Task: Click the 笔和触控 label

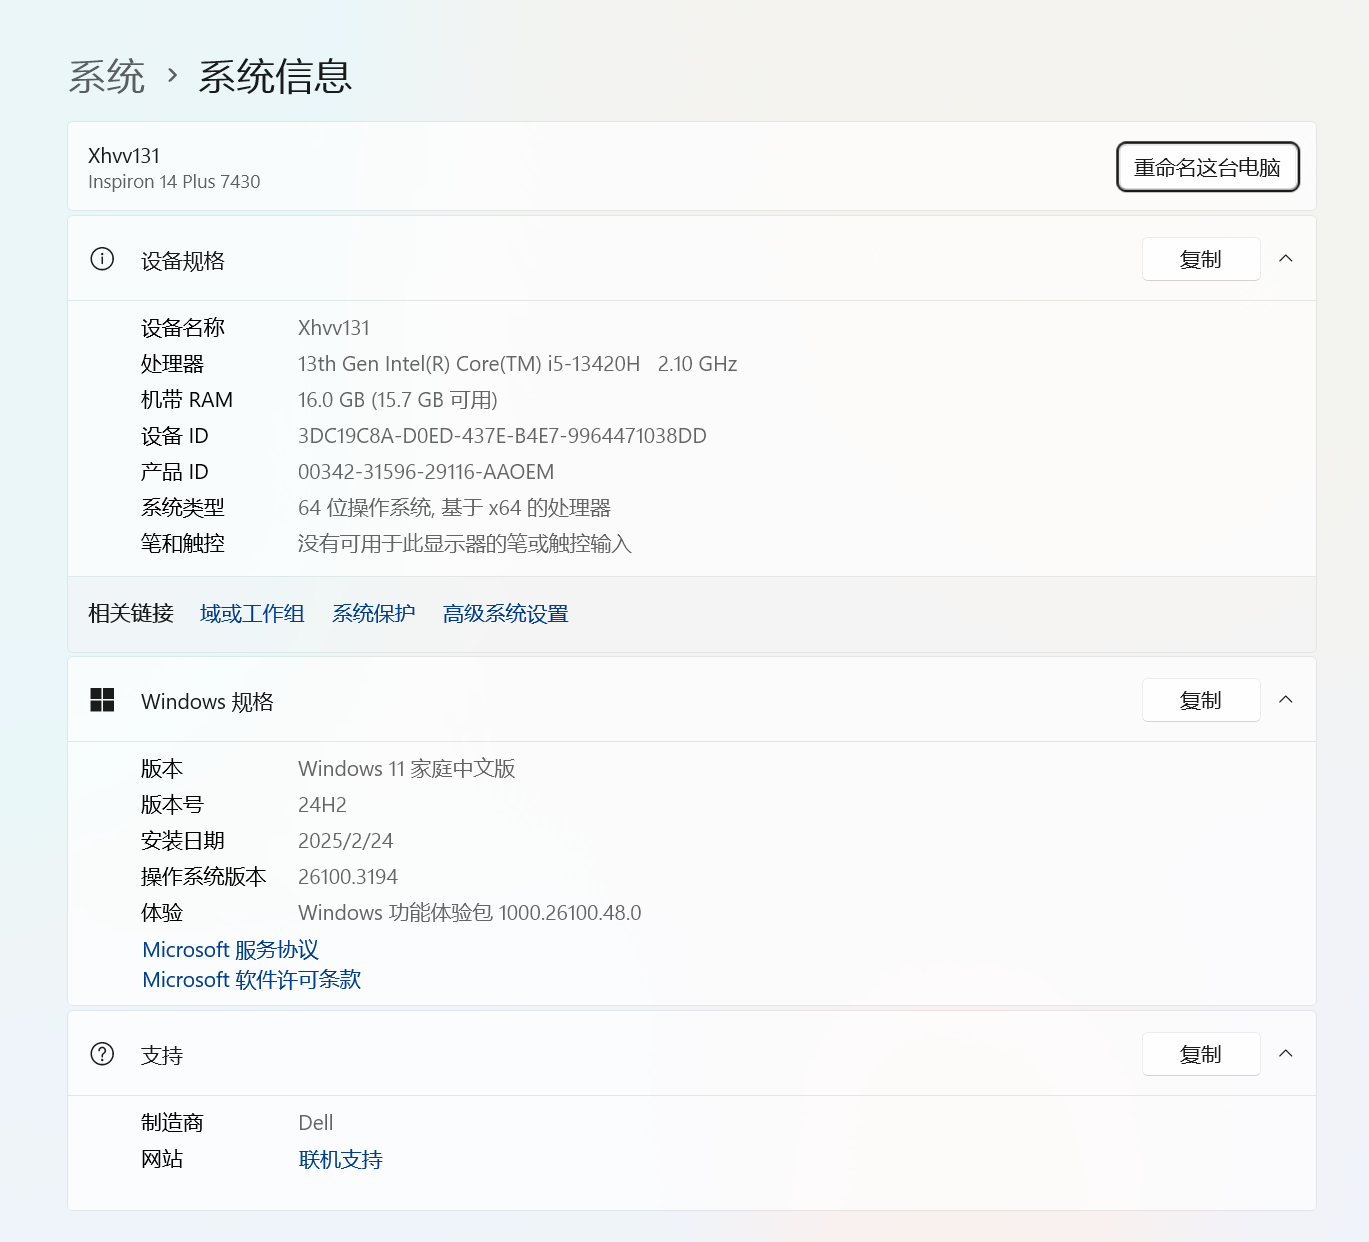Action: tap(183, 544)
